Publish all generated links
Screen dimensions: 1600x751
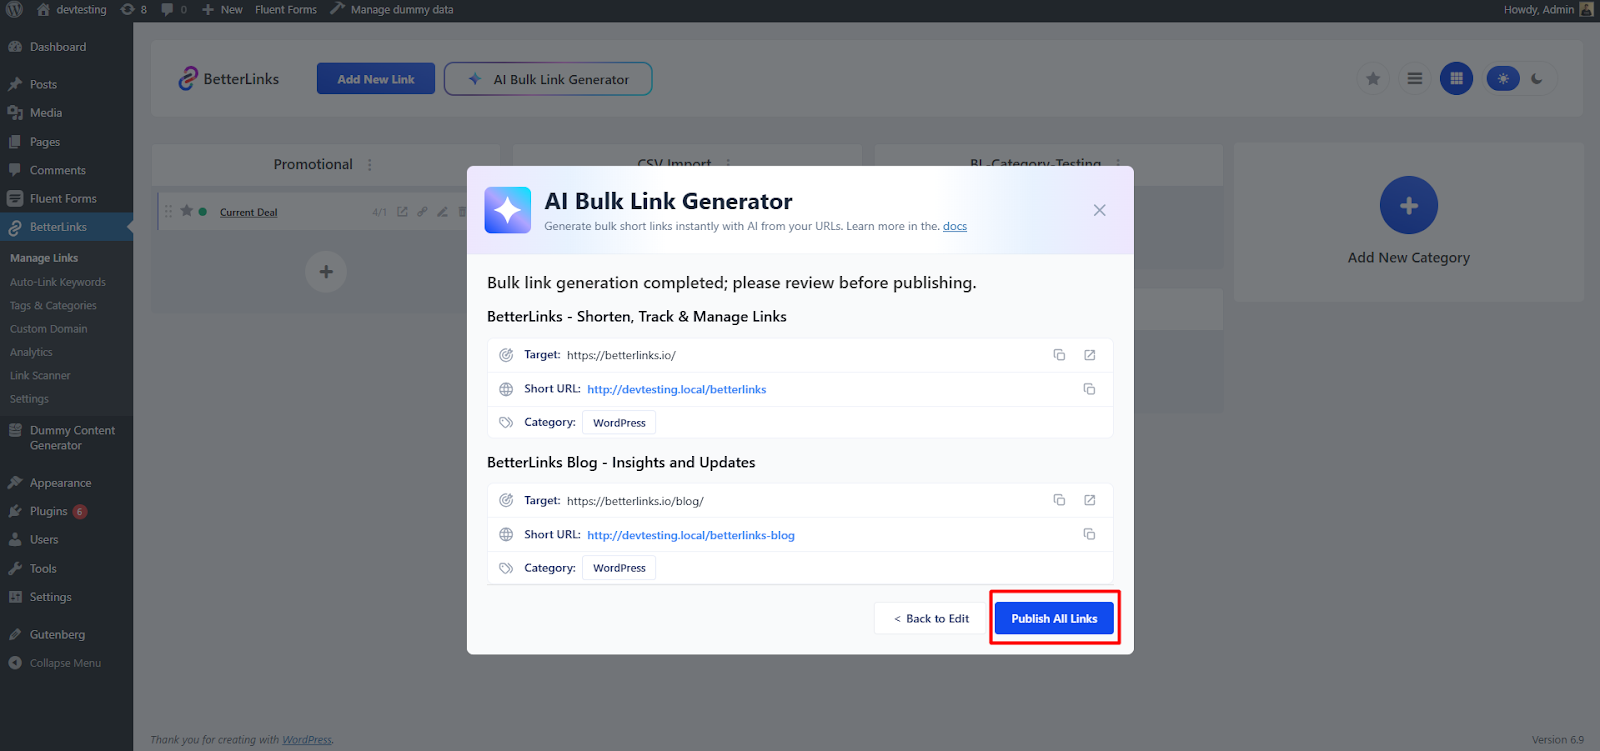point(1054,618)
